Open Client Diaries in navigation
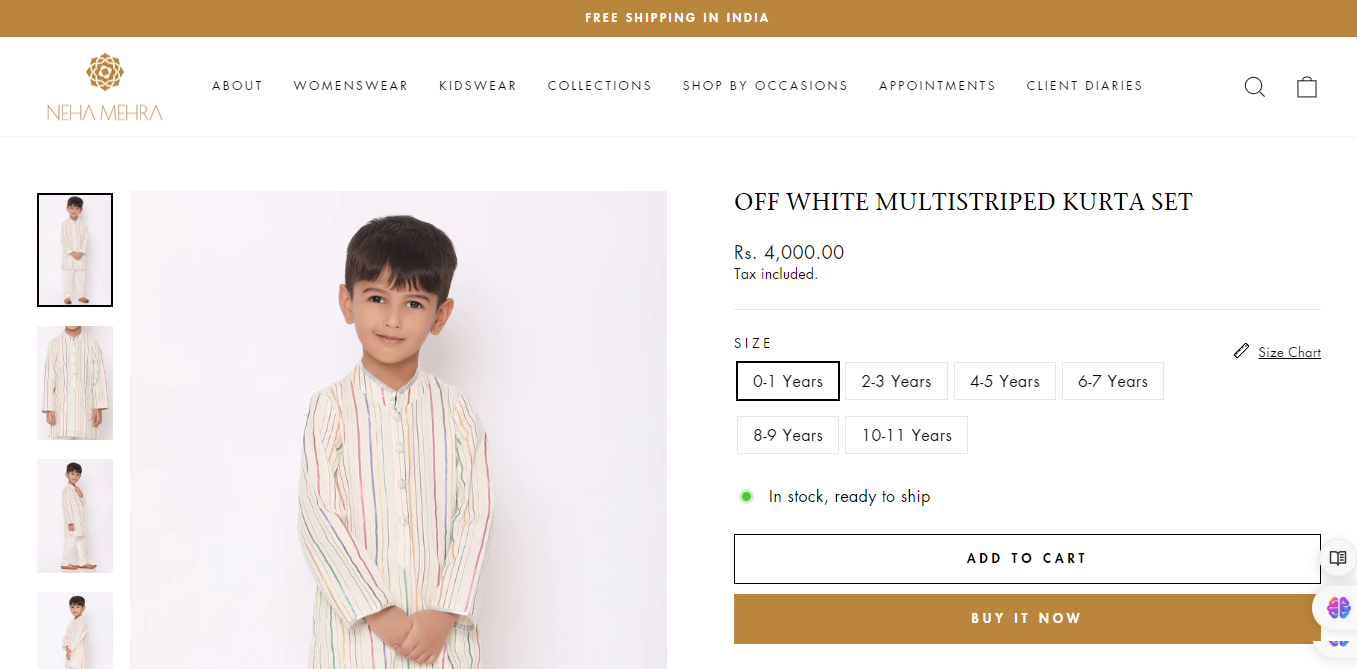 (x=1084, y=86)
